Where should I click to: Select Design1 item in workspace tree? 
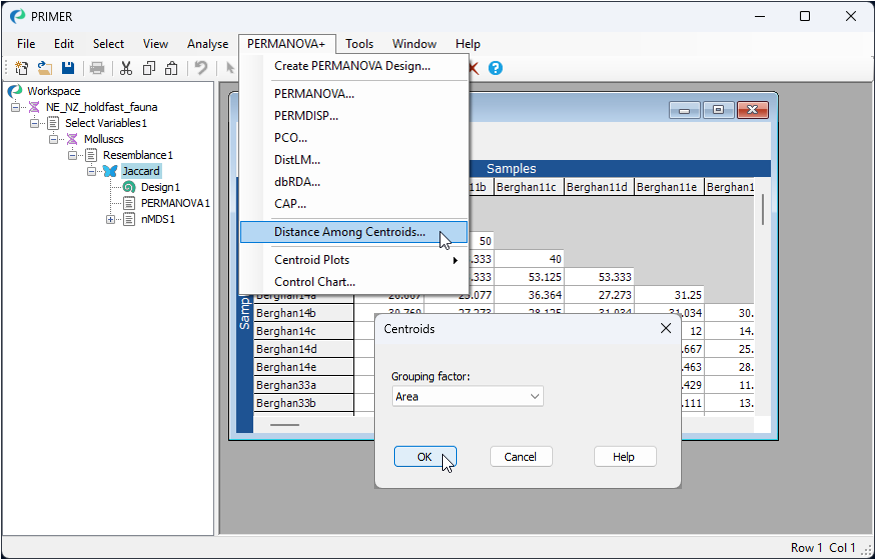[160, 187]
